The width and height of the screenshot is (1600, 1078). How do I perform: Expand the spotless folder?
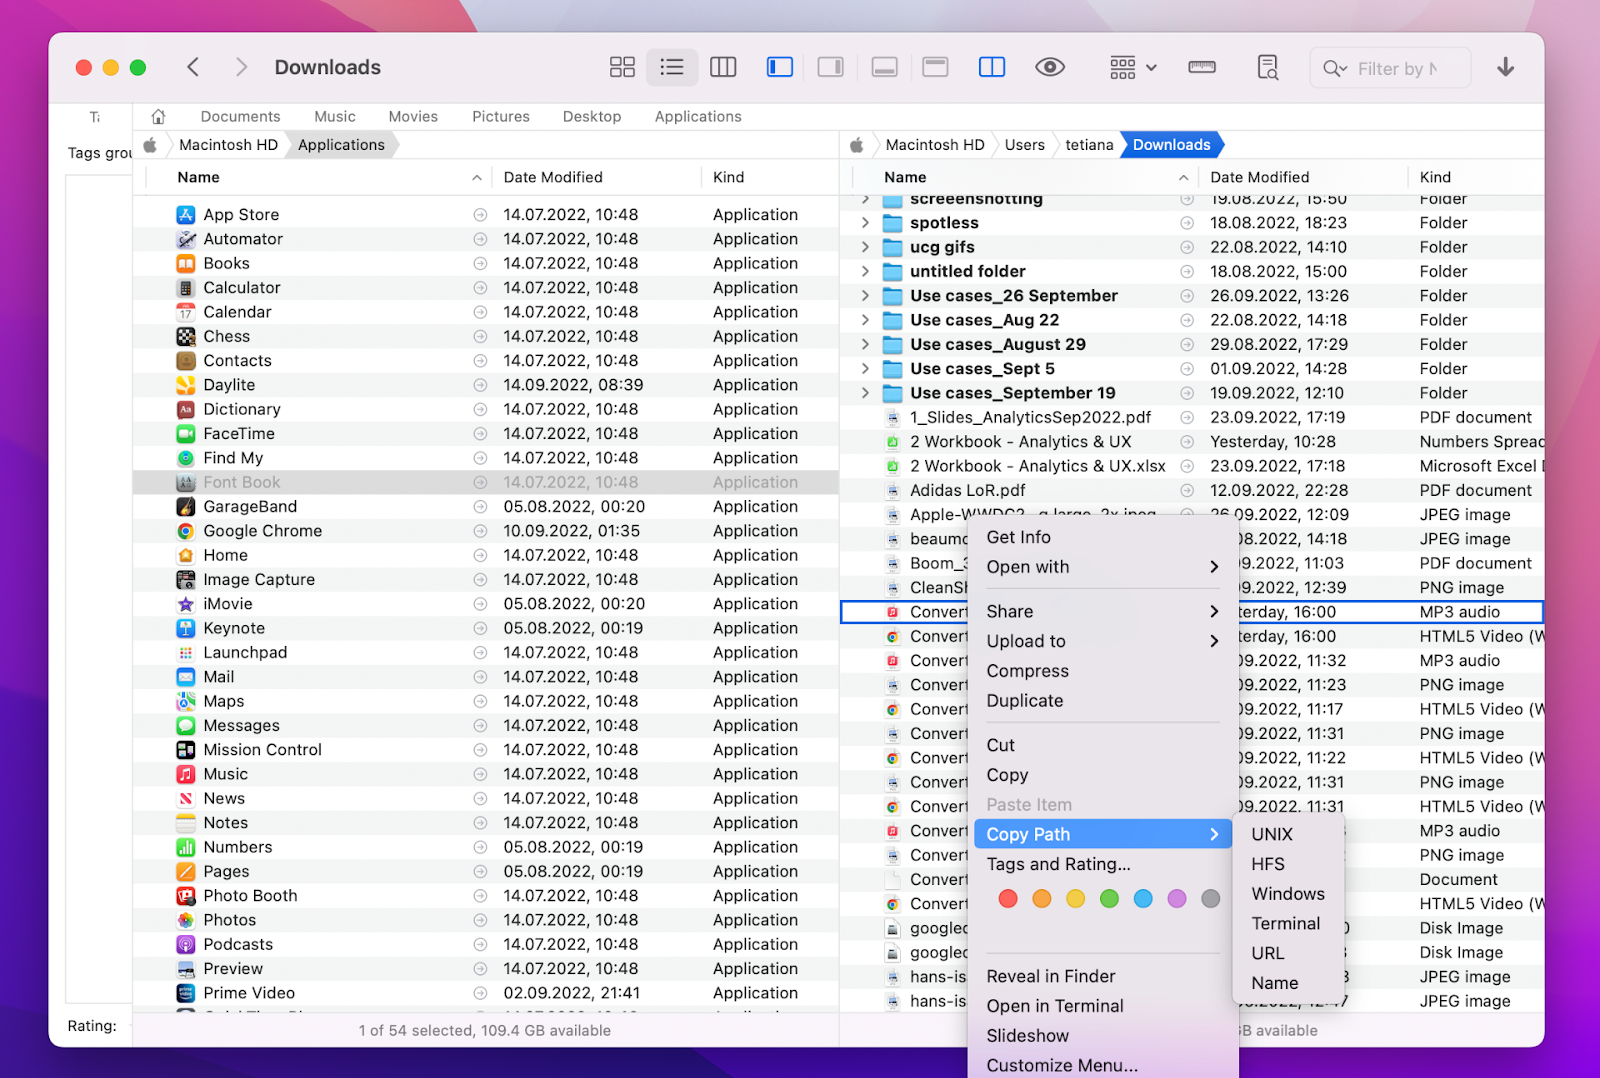coord(865,223)
